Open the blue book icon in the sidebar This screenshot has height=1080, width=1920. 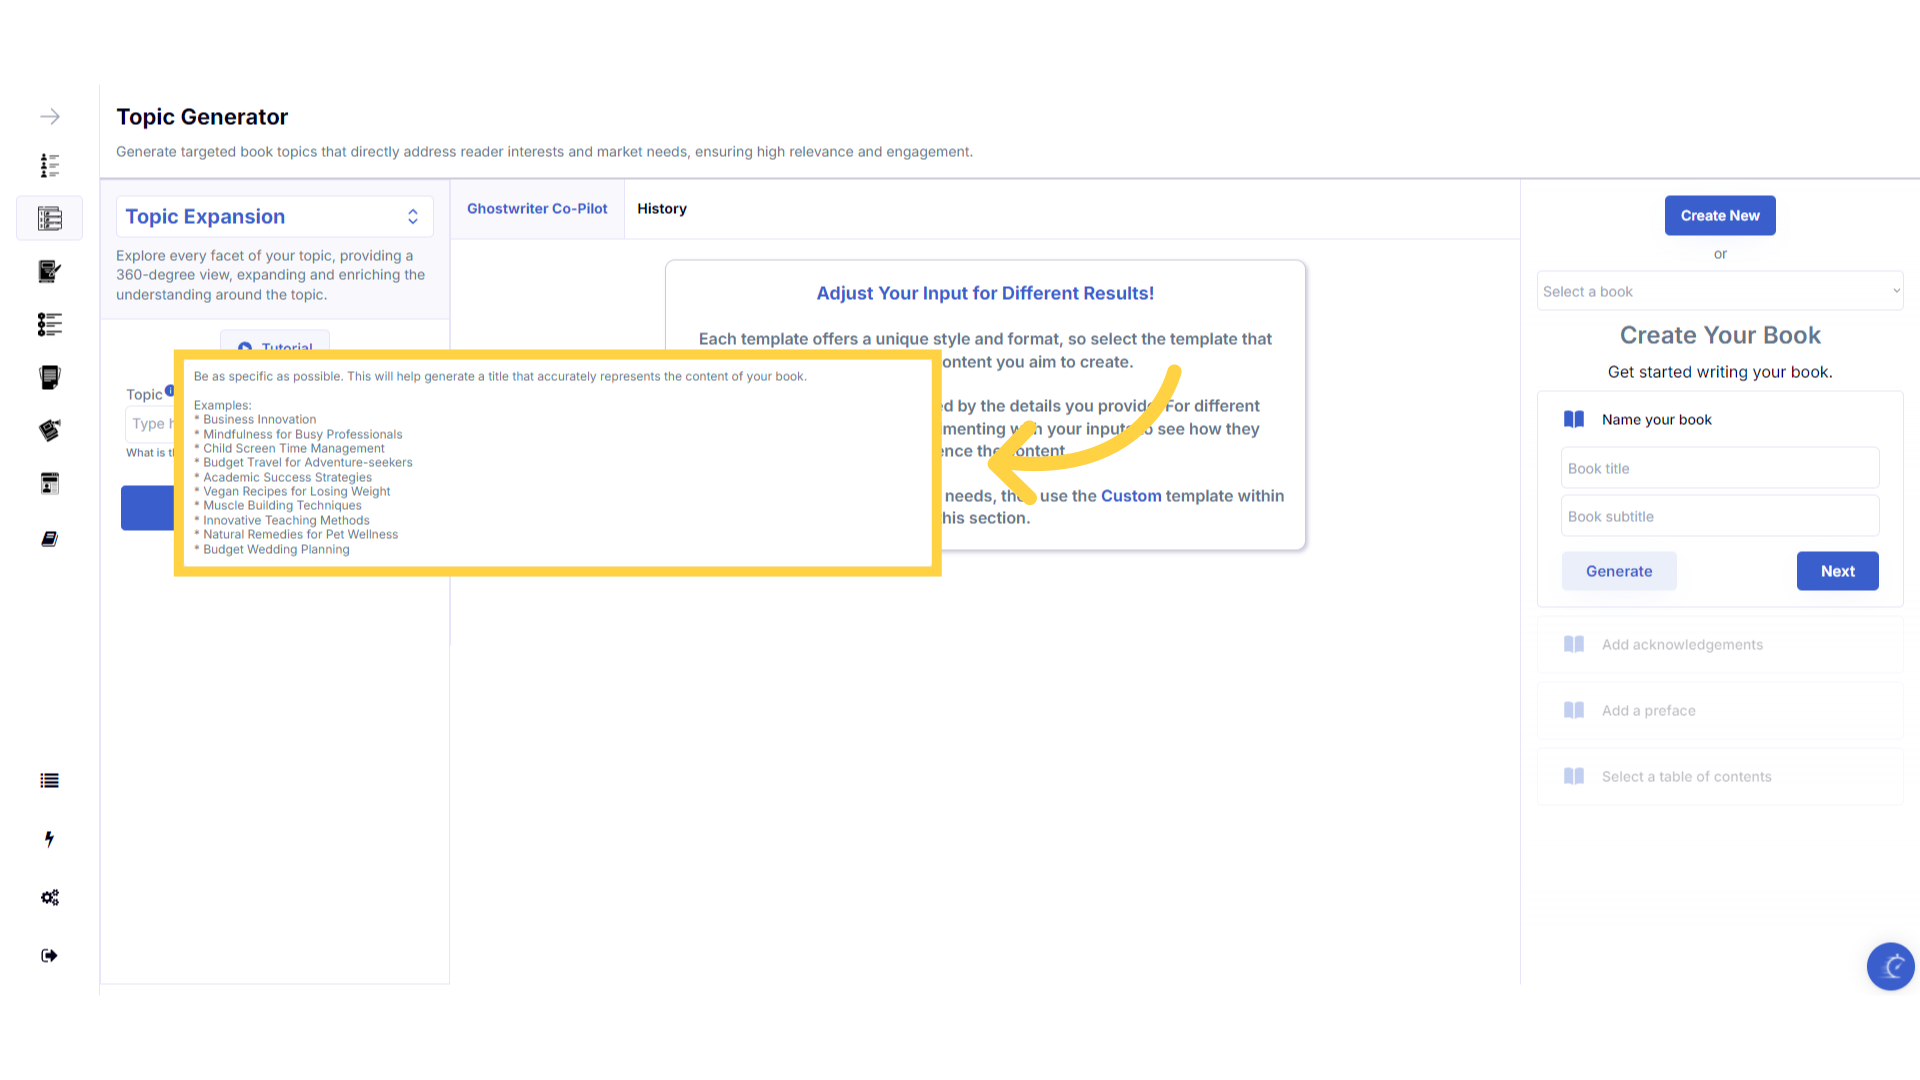[49, 539]
